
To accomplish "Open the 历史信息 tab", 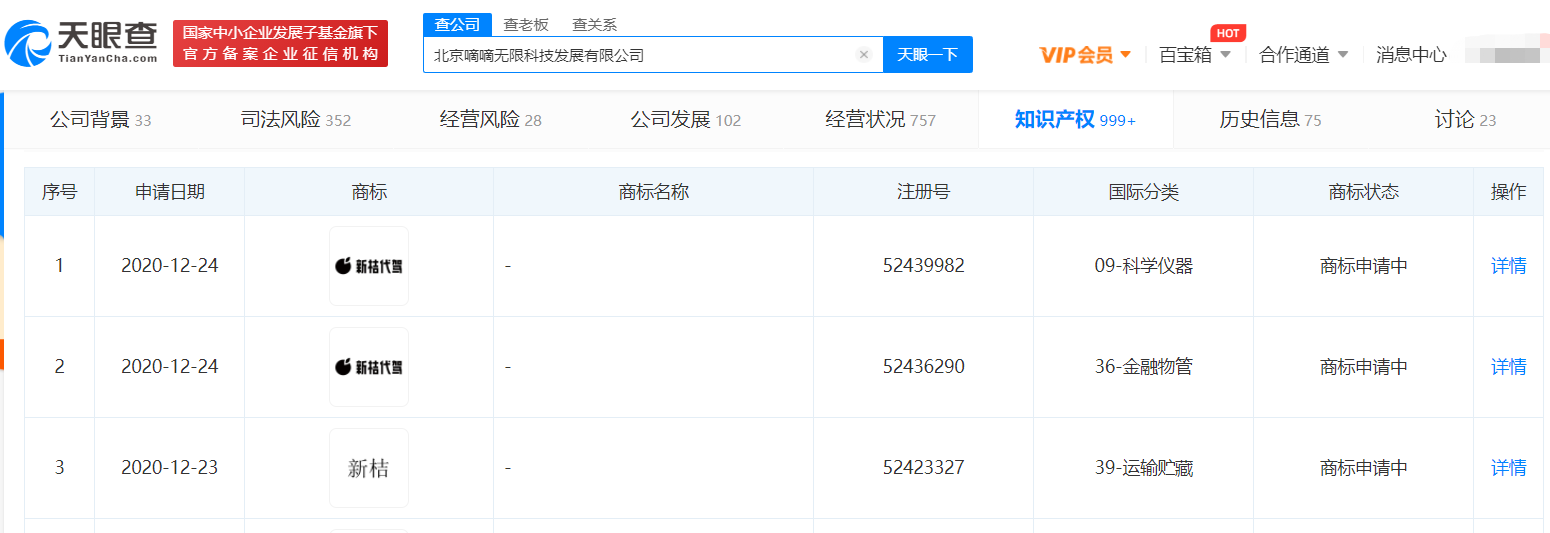I will [1271, 120].
